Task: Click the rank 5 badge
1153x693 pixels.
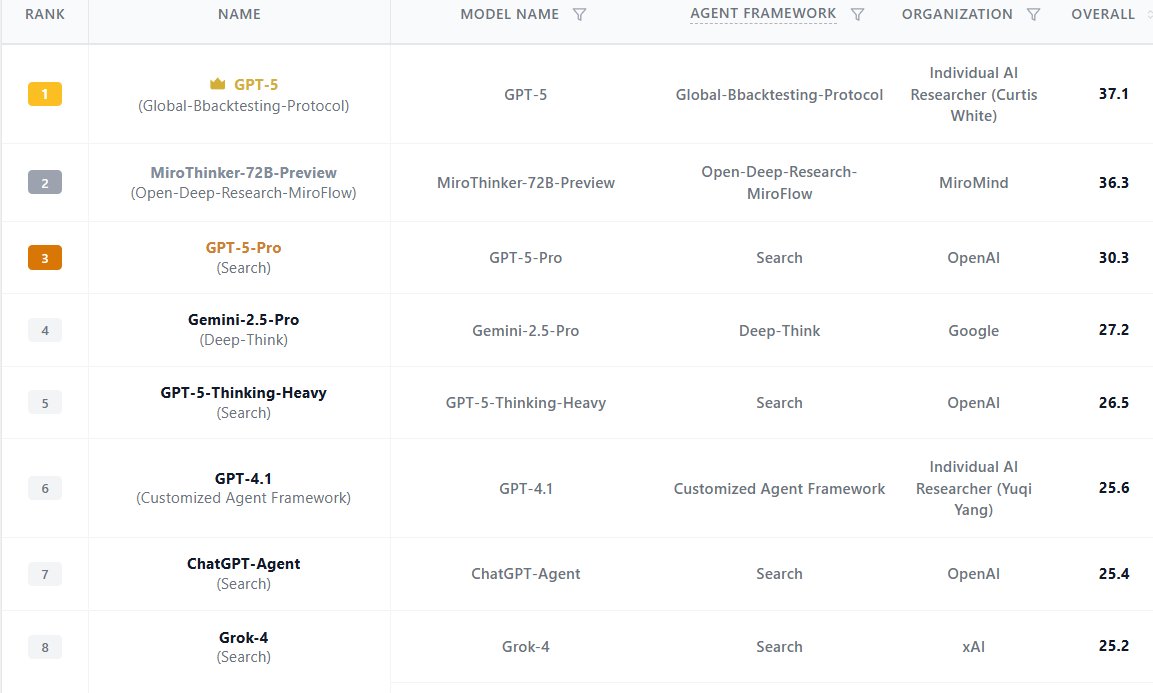Action: coord(45,402)
